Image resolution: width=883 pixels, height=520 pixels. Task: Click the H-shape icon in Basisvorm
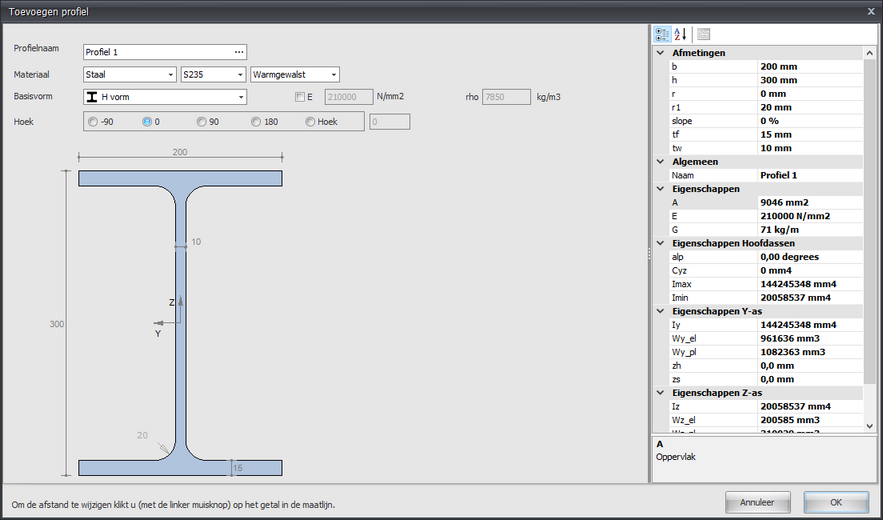tap(92, 97)
